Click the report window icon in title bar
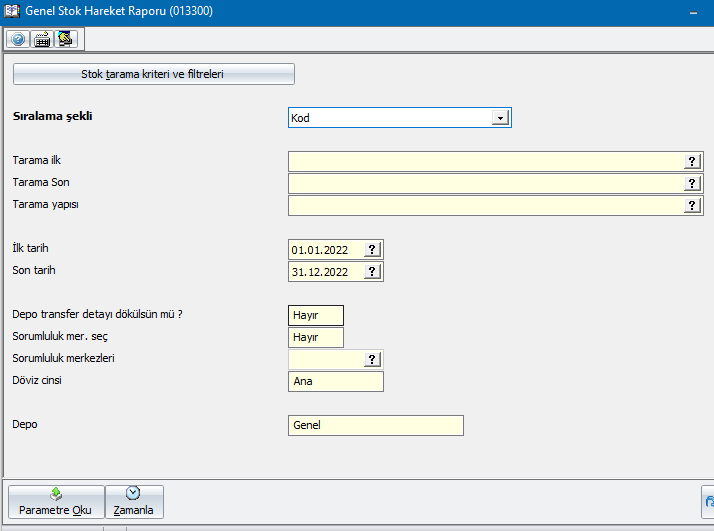 tap(12, 12)
